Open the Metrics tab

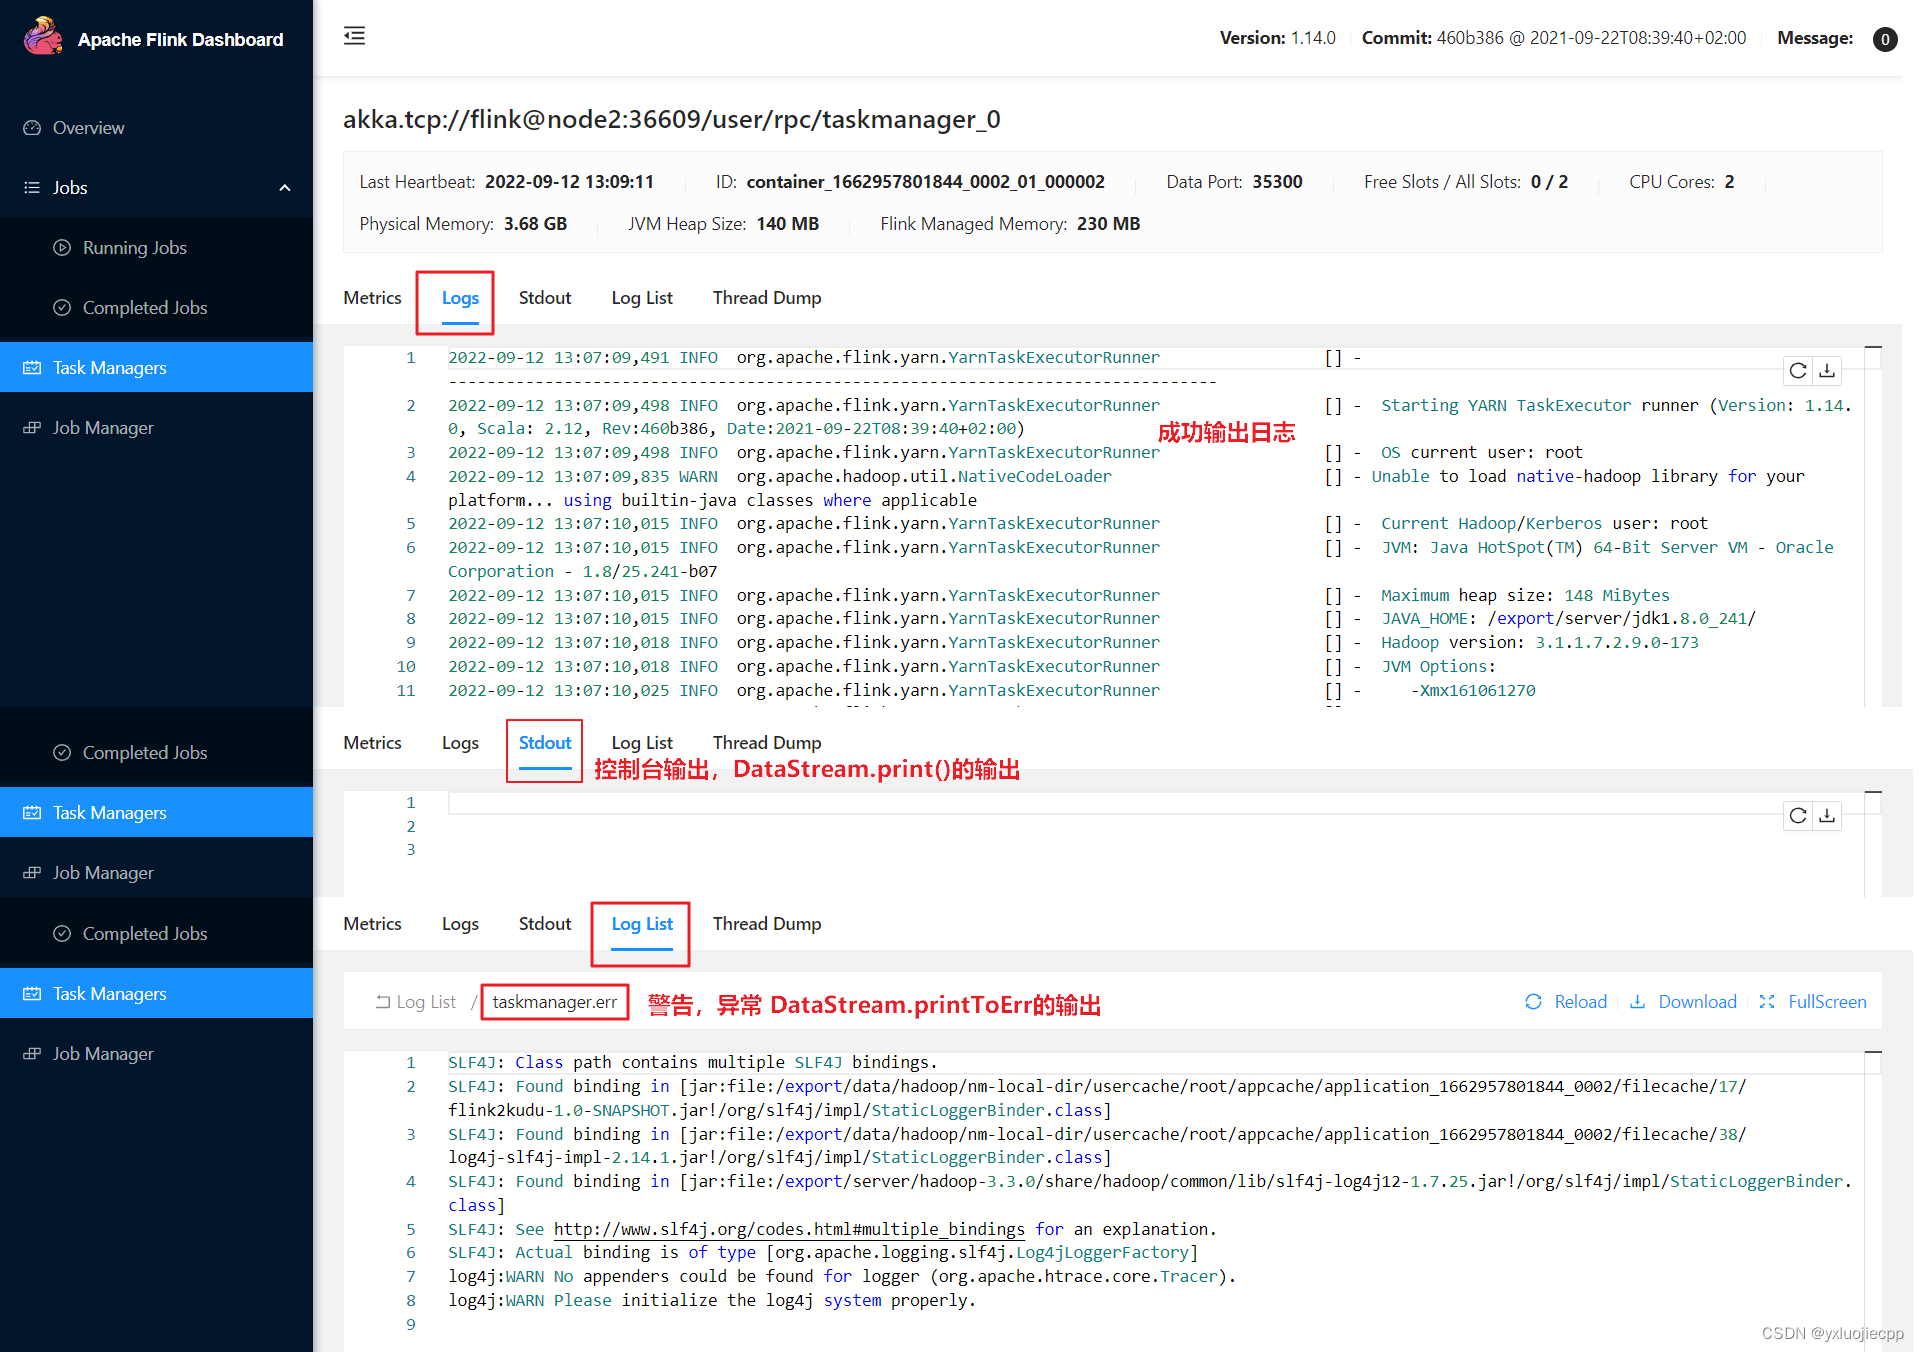point(372,297)
